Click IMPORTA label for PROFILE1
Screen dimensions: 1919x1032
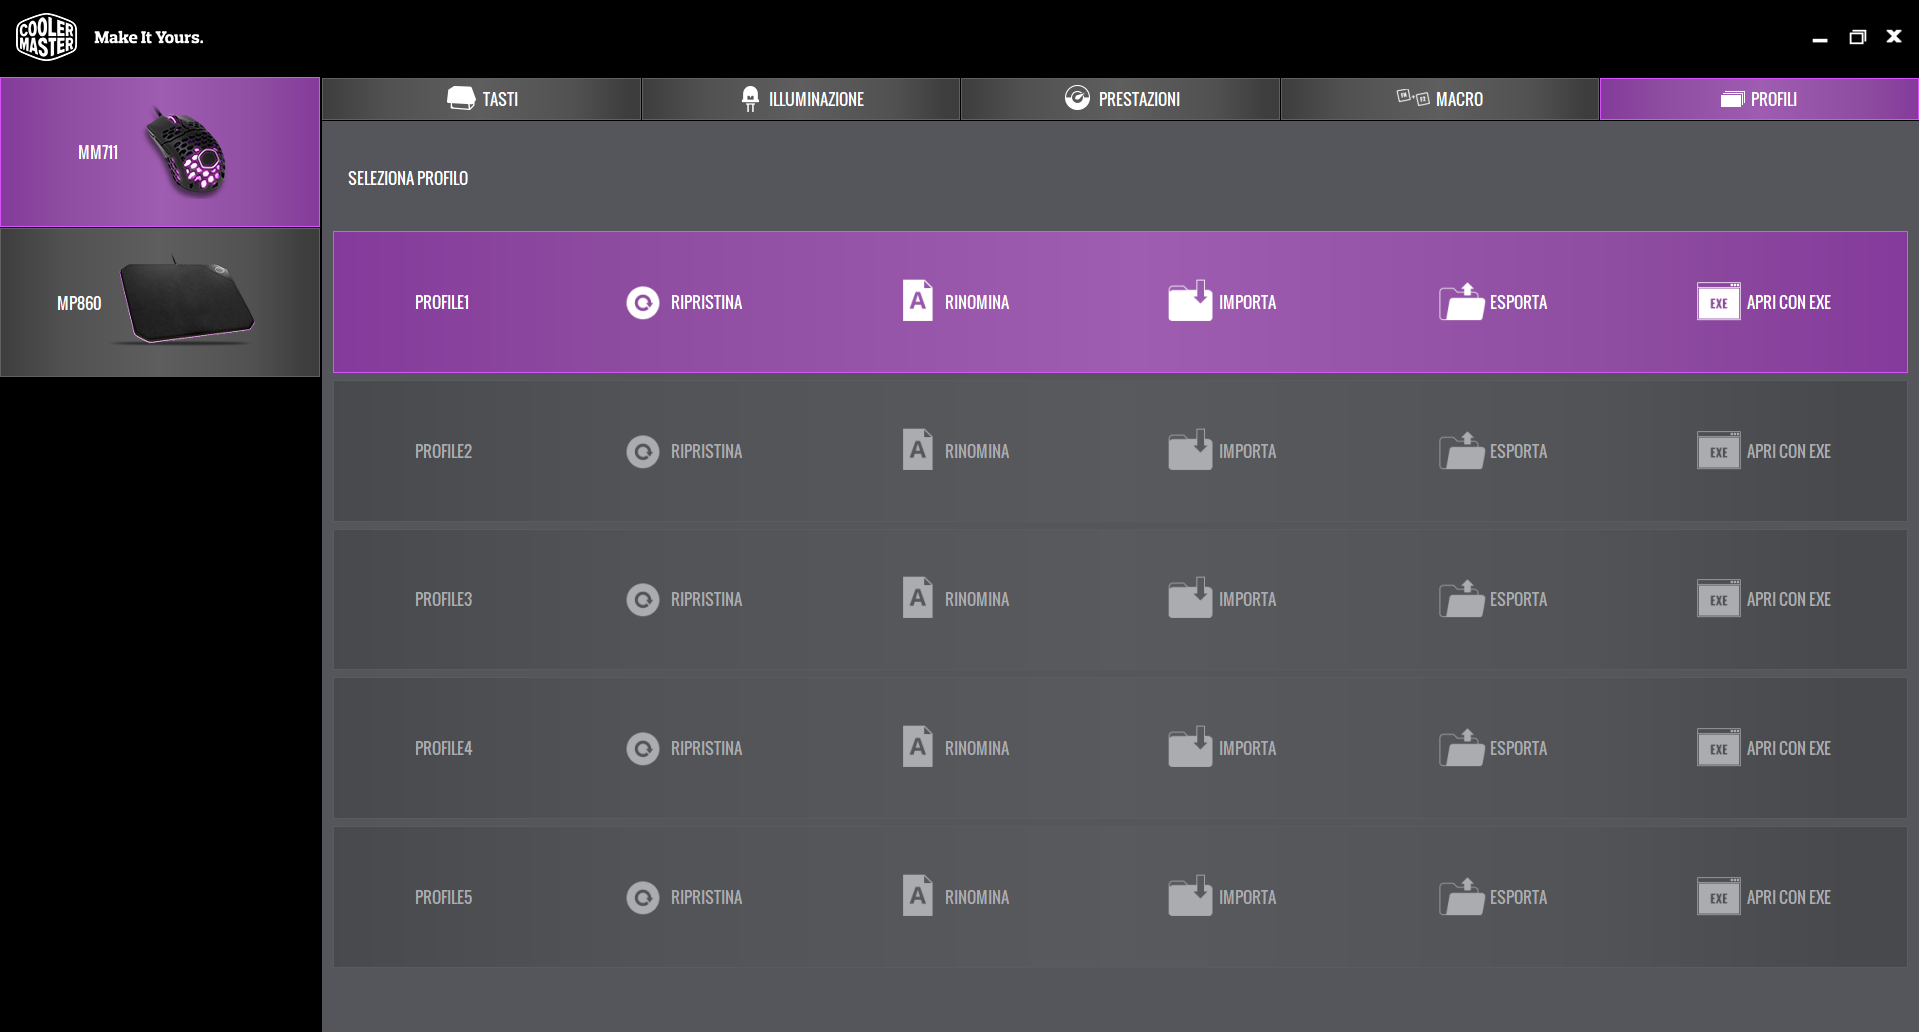click(1247, 302)
